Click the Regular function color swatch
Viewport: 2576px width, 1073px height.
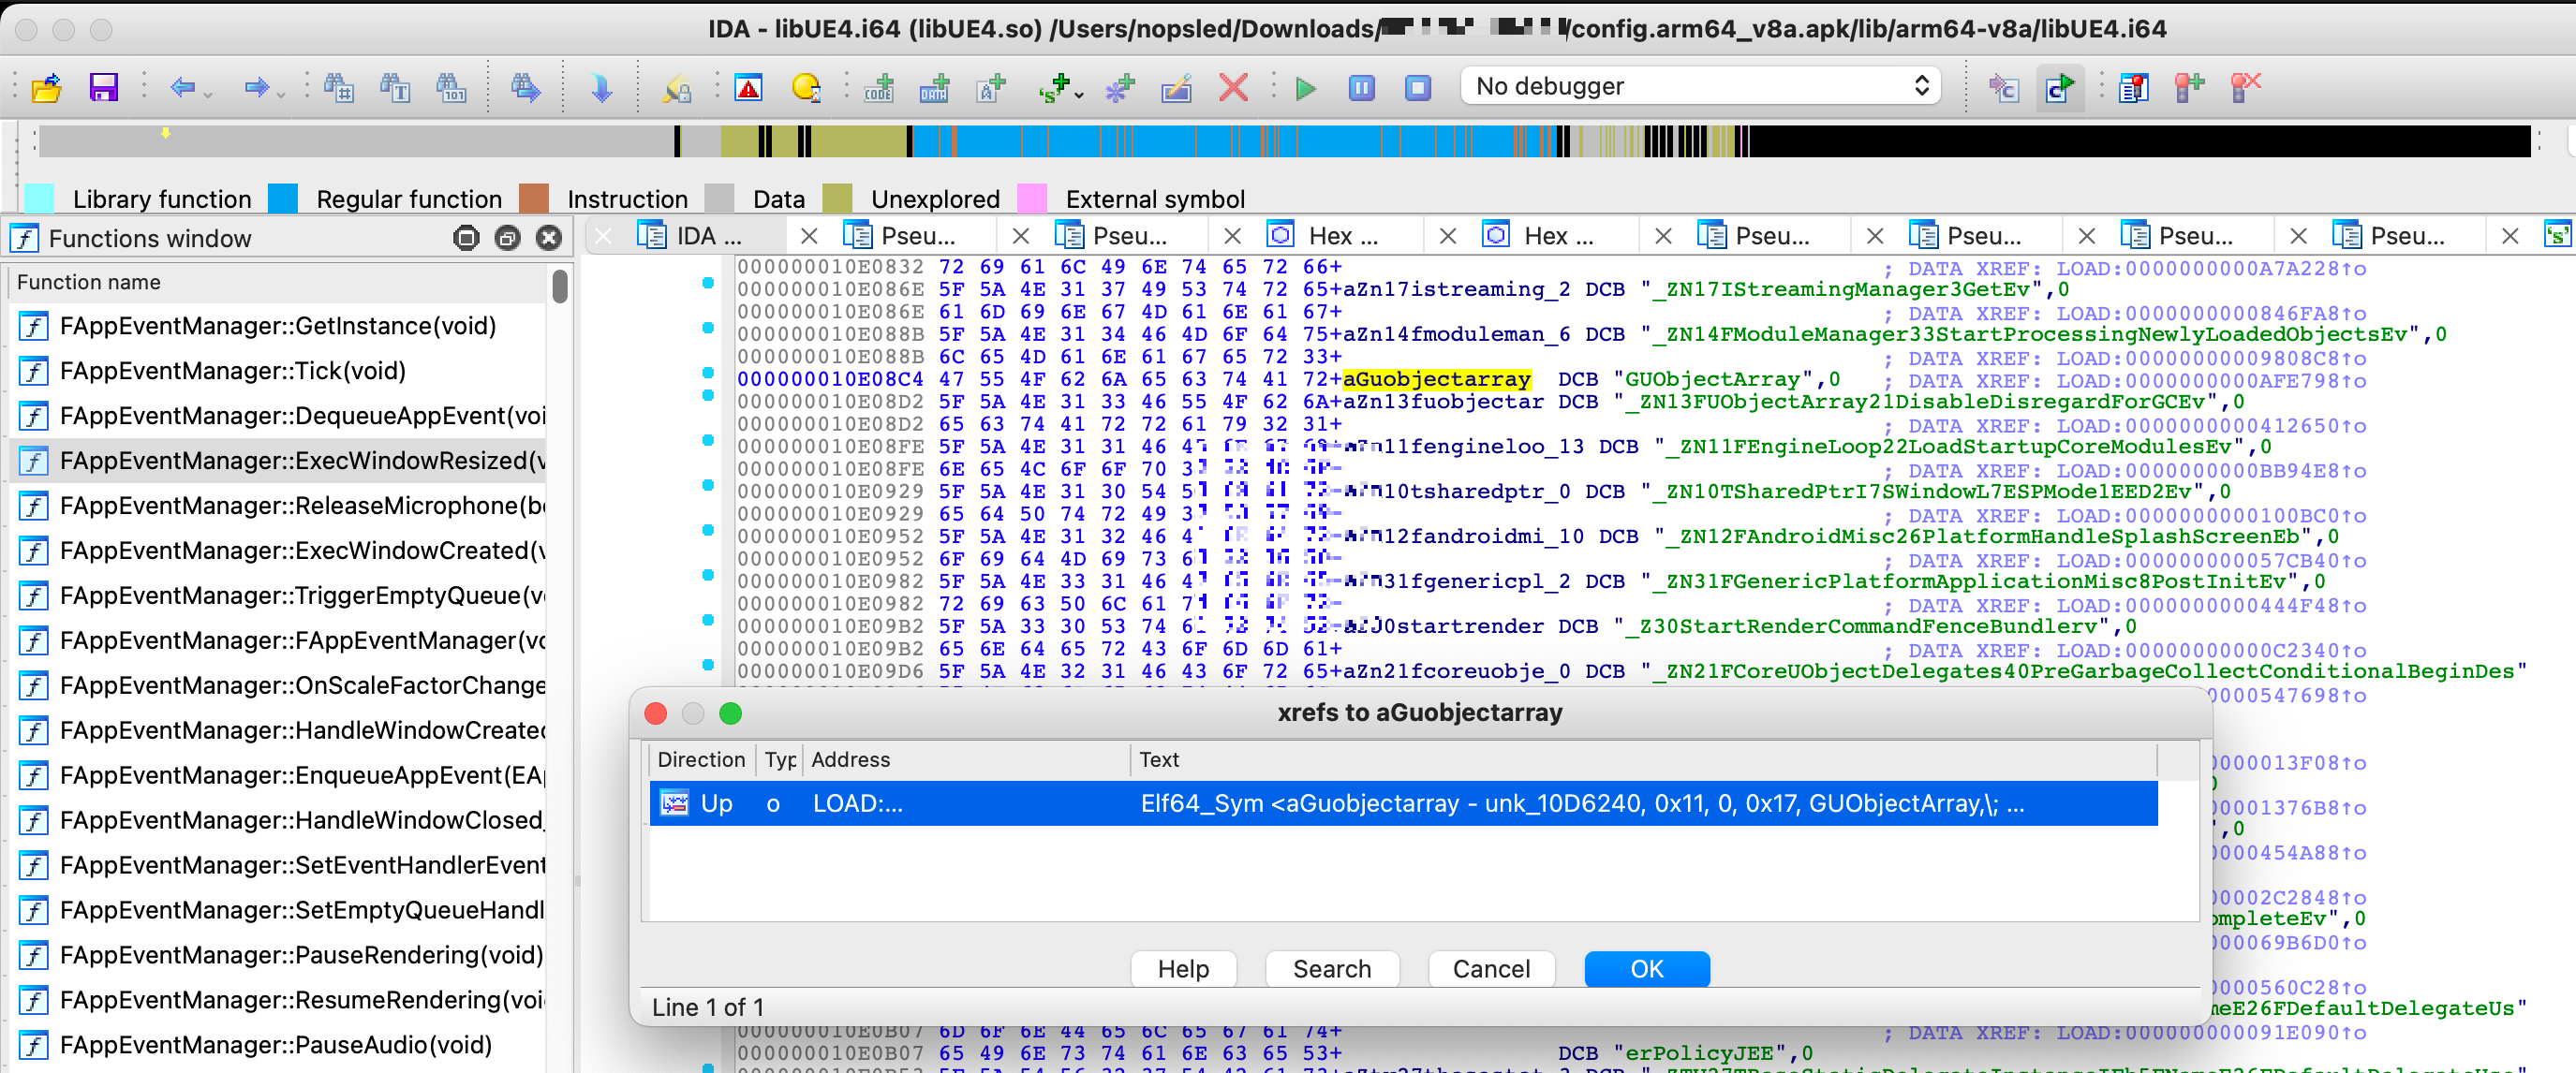click(x=283, y=199)
